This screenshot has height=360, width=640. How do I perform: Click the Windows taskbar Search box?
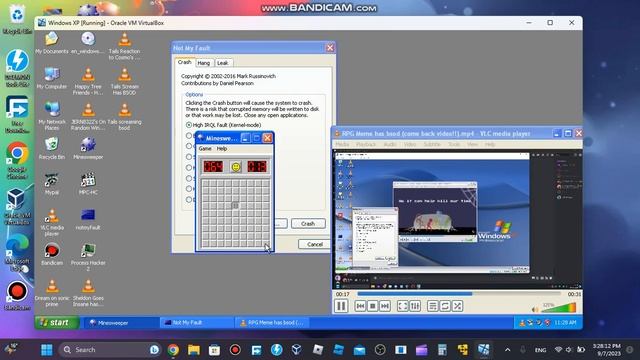coord(110,350)
